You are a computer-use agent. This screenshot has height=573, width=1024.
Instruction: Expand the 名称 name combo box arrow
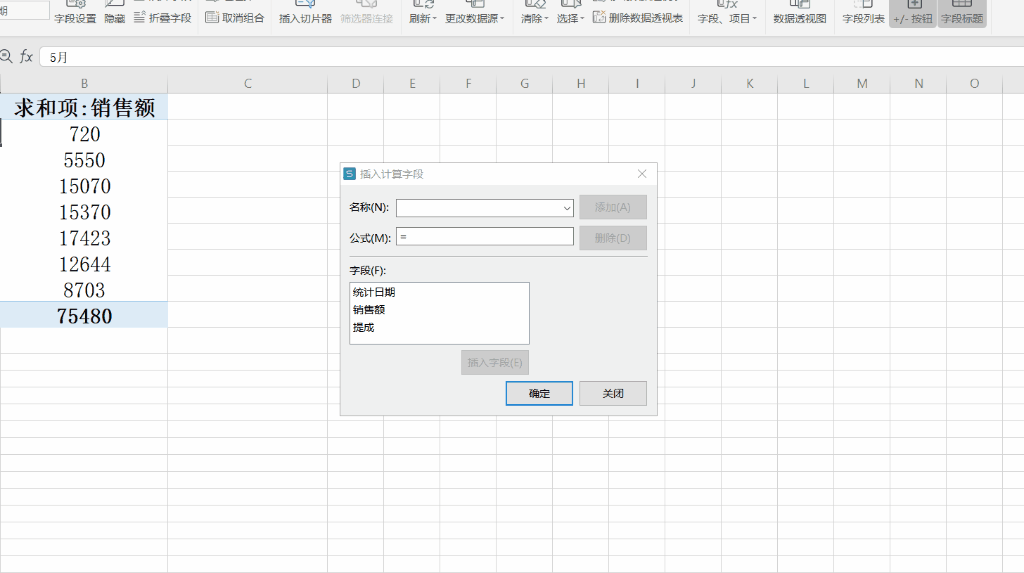point(566,208)
